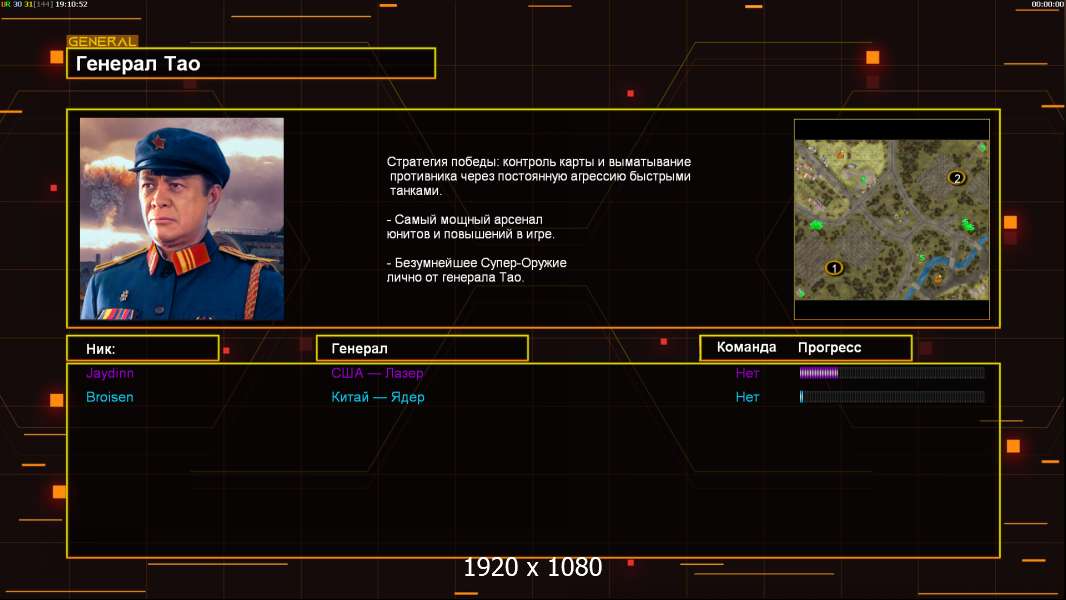Click the Команда column header

(746, 347)
